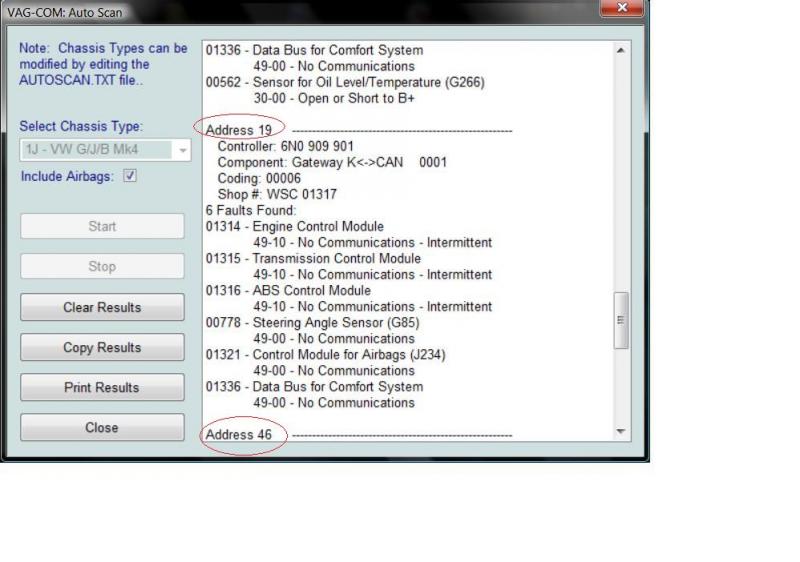Click the 'VAG-COM: Auto Scan' title text

[x=65, y=12]
